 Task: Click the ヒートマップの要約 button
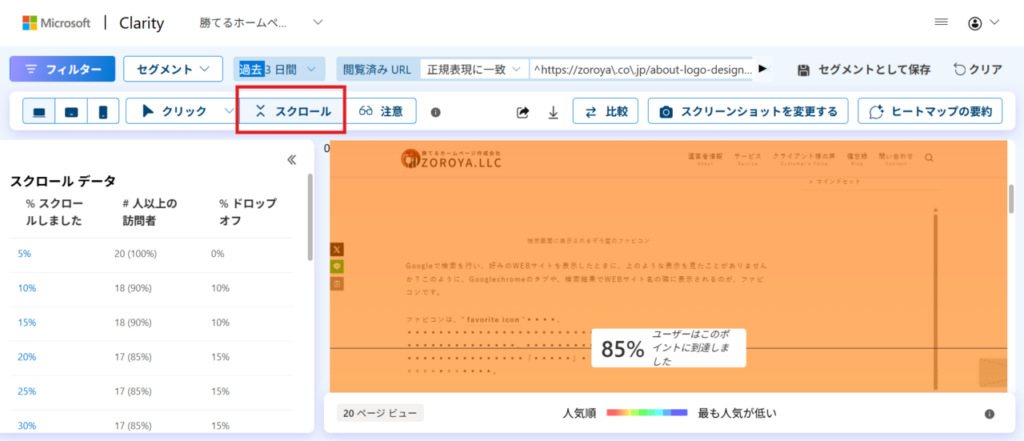tap(930, 112)
